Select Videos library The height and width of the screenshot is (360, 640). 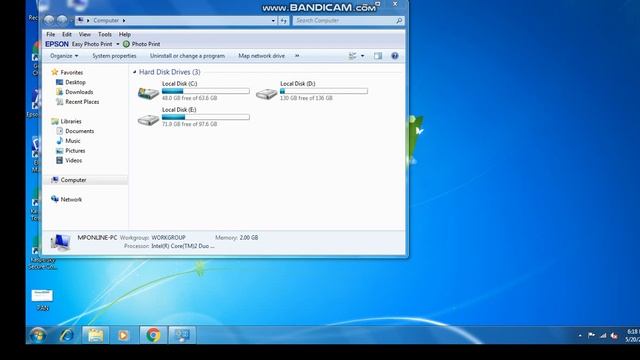tap(73, 160)
